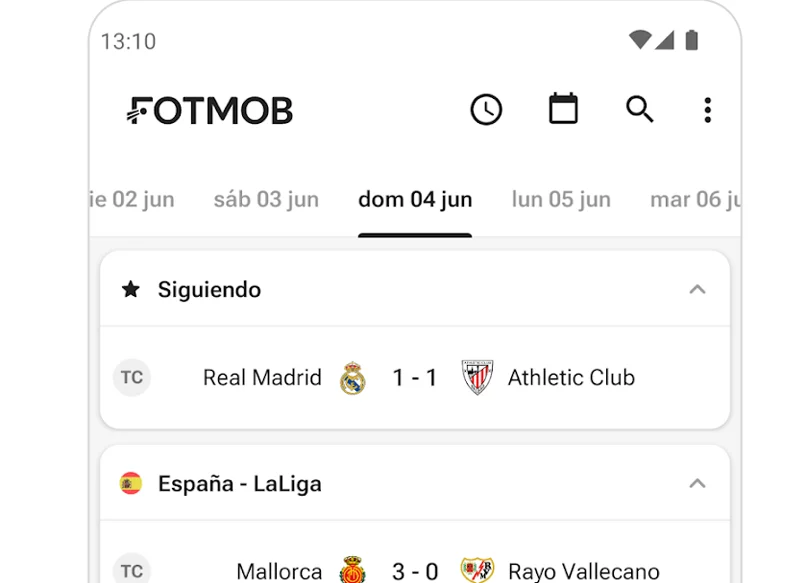Viewport: 800px width, 583px height.
Task: Open the clock time-sort icon
Action: click(486, 110)
